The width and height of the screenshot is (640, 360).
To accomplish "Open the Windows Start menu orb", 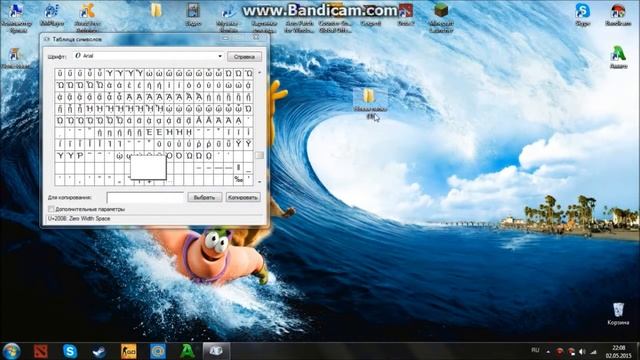I will 11,351.
